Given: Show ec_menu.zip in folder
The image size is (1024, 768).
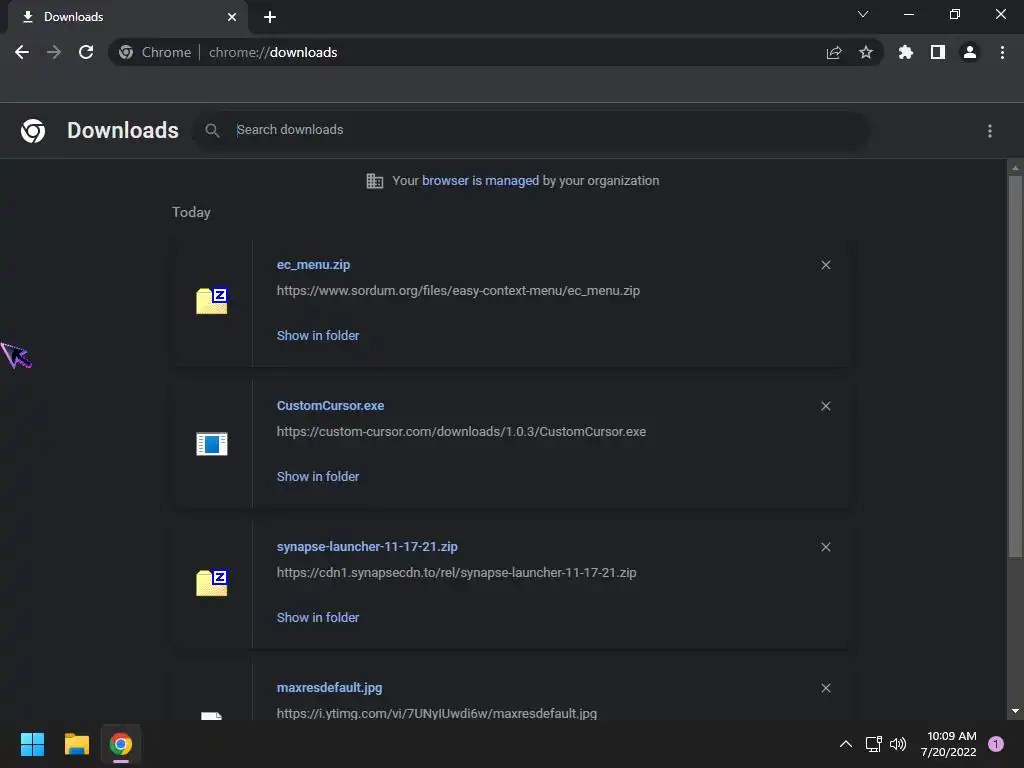Looking at the screenshot, I should (318, 336).
